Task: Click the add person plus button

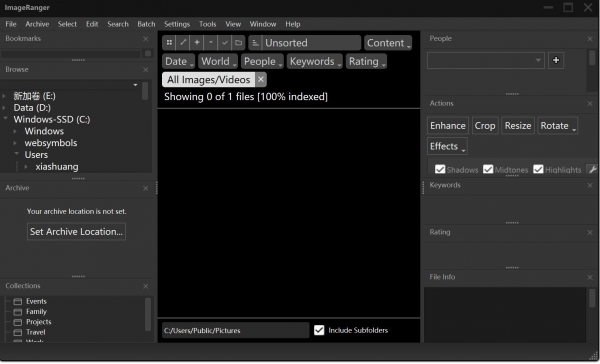Action: [x=556, y=60]
